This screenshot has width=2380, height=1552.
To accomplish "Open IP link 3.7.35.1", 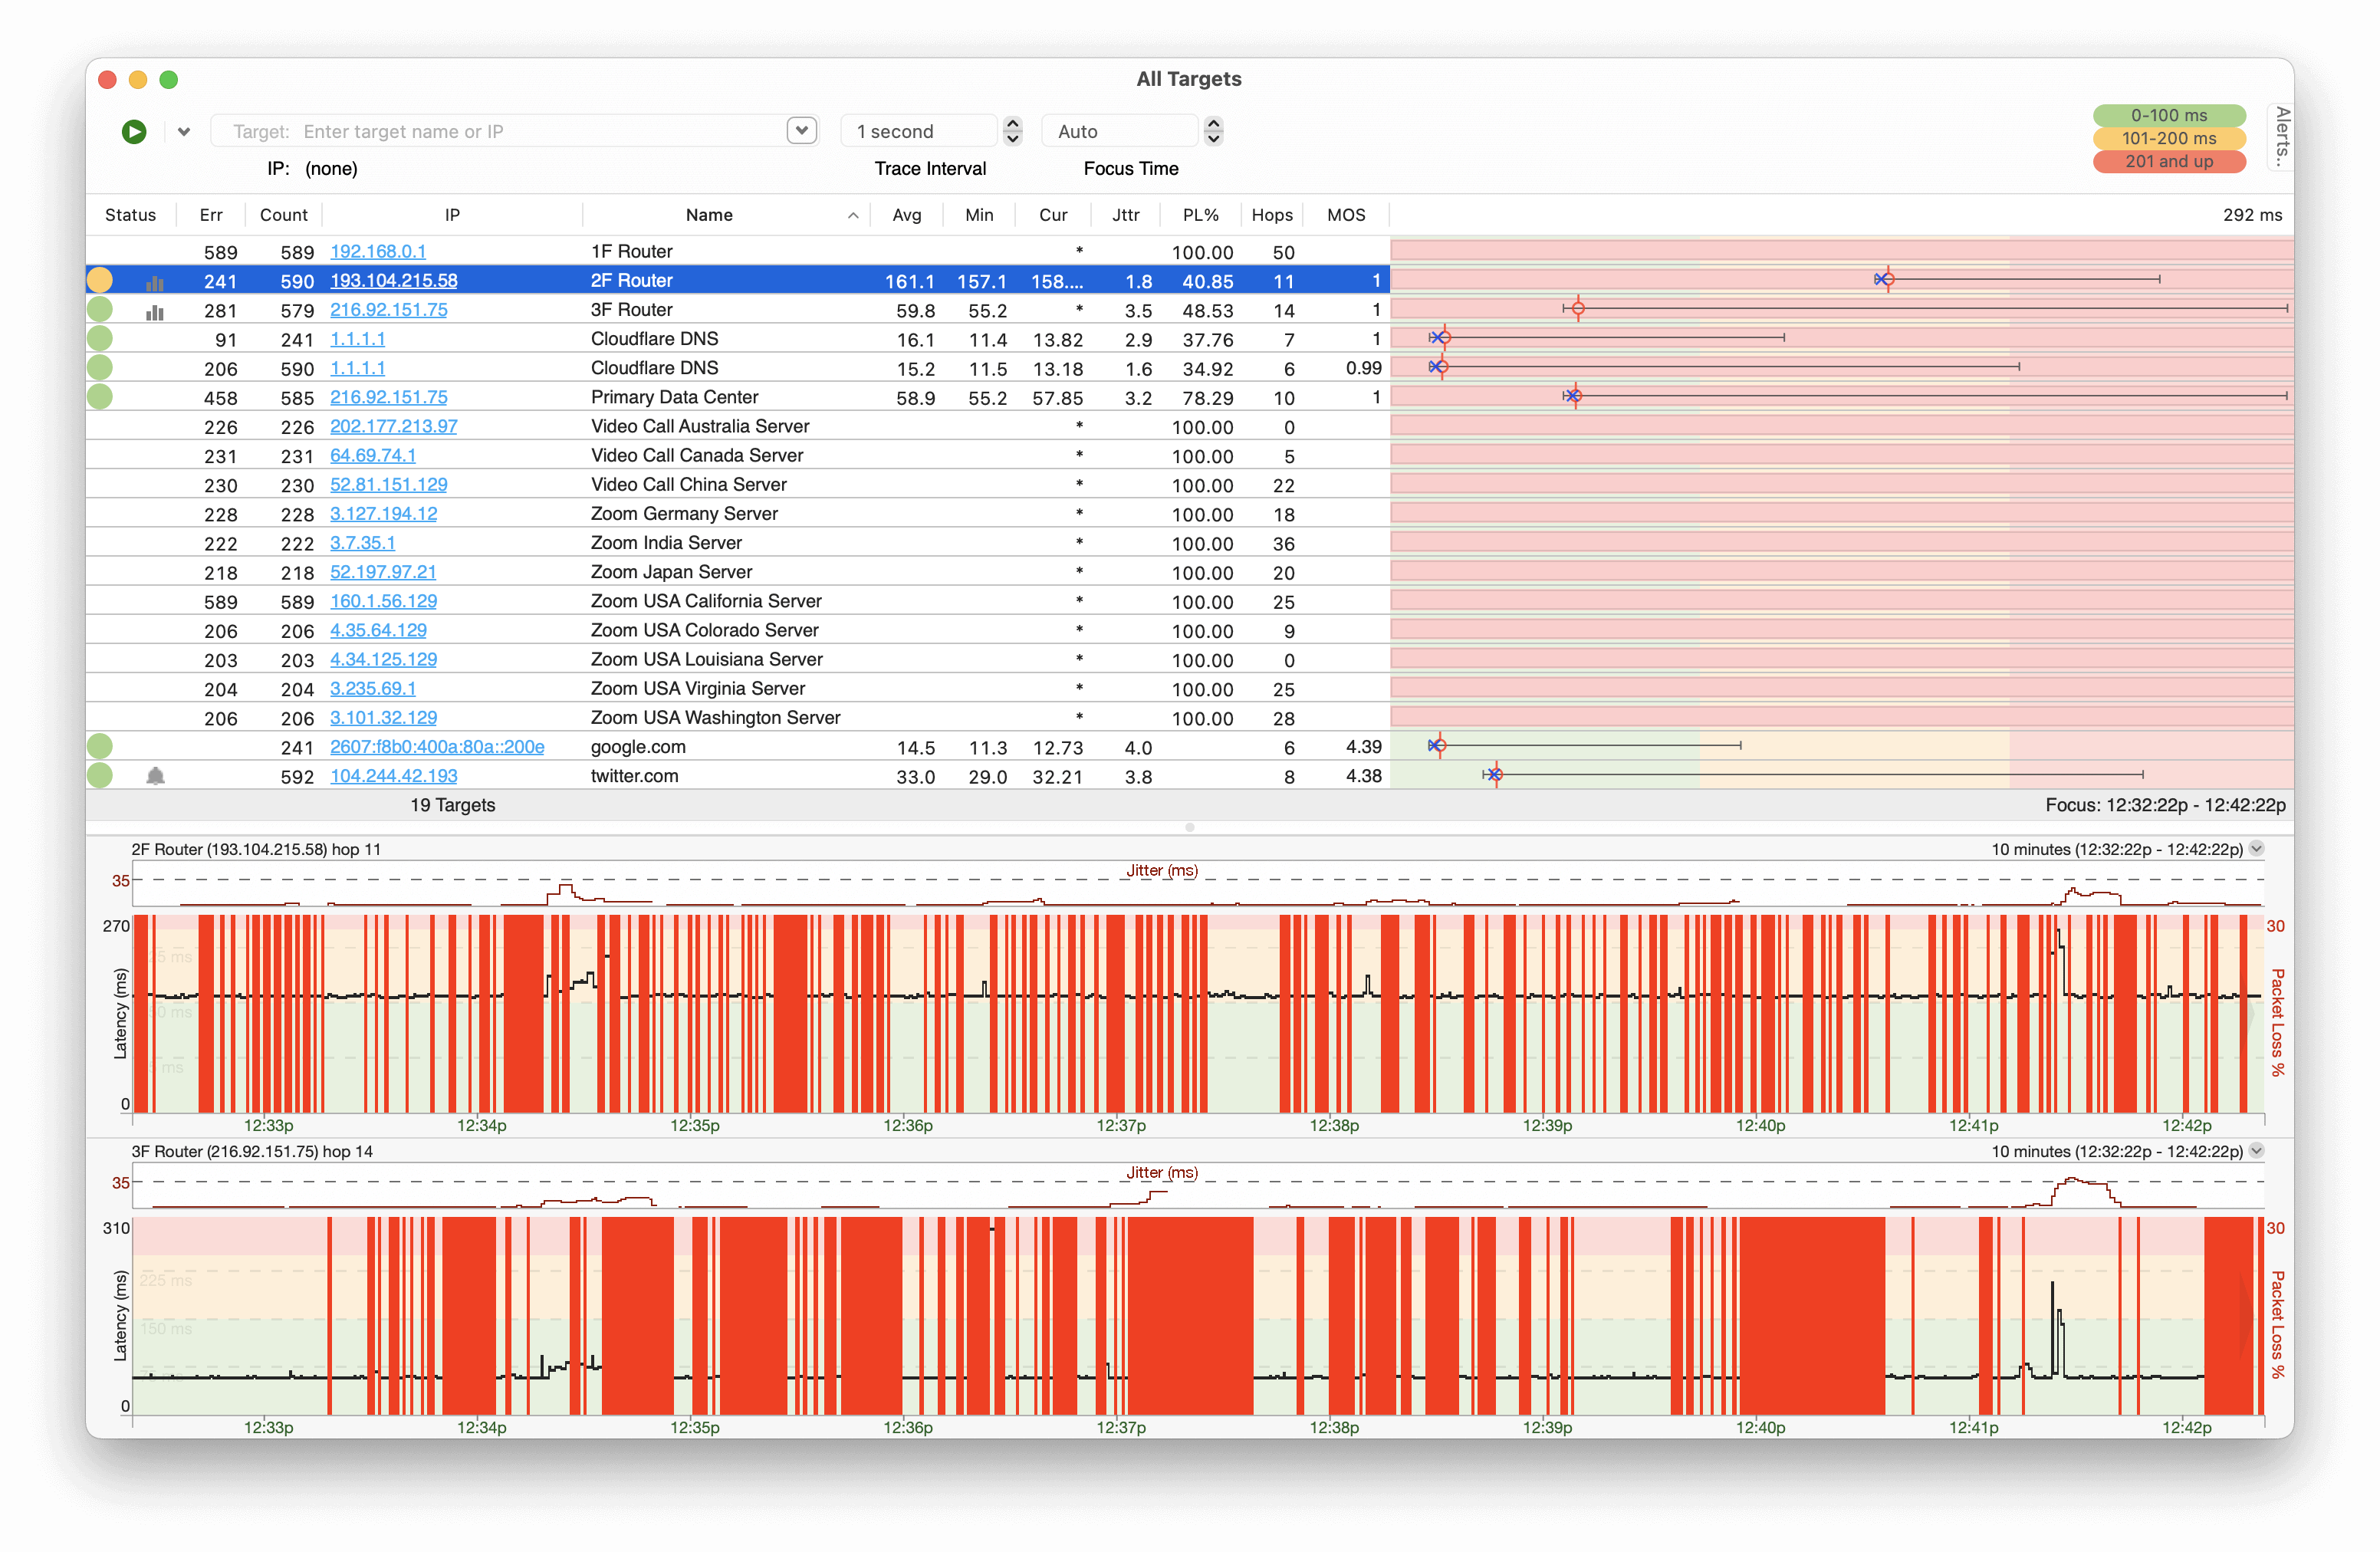I will coord(363,542).
